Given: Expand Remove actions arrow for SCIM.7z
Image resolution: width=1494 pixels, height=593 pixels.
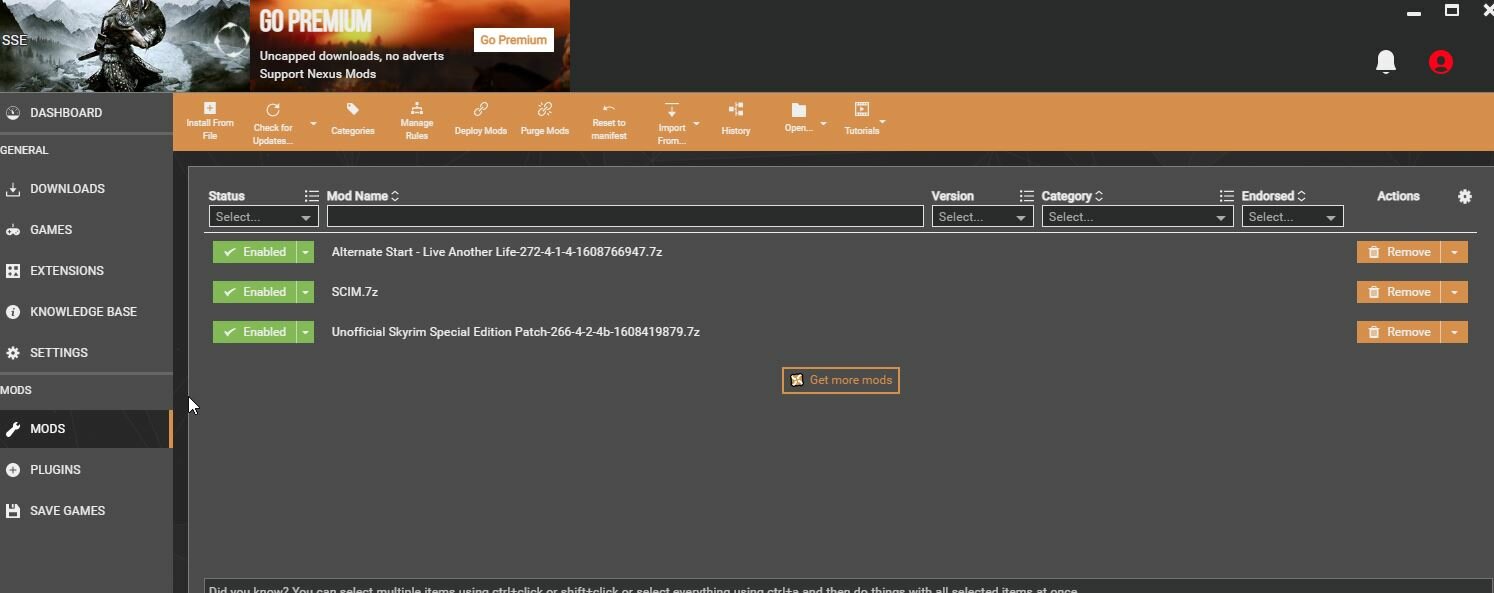Looking at the screenshot, I should click(x=1454, y=292).
